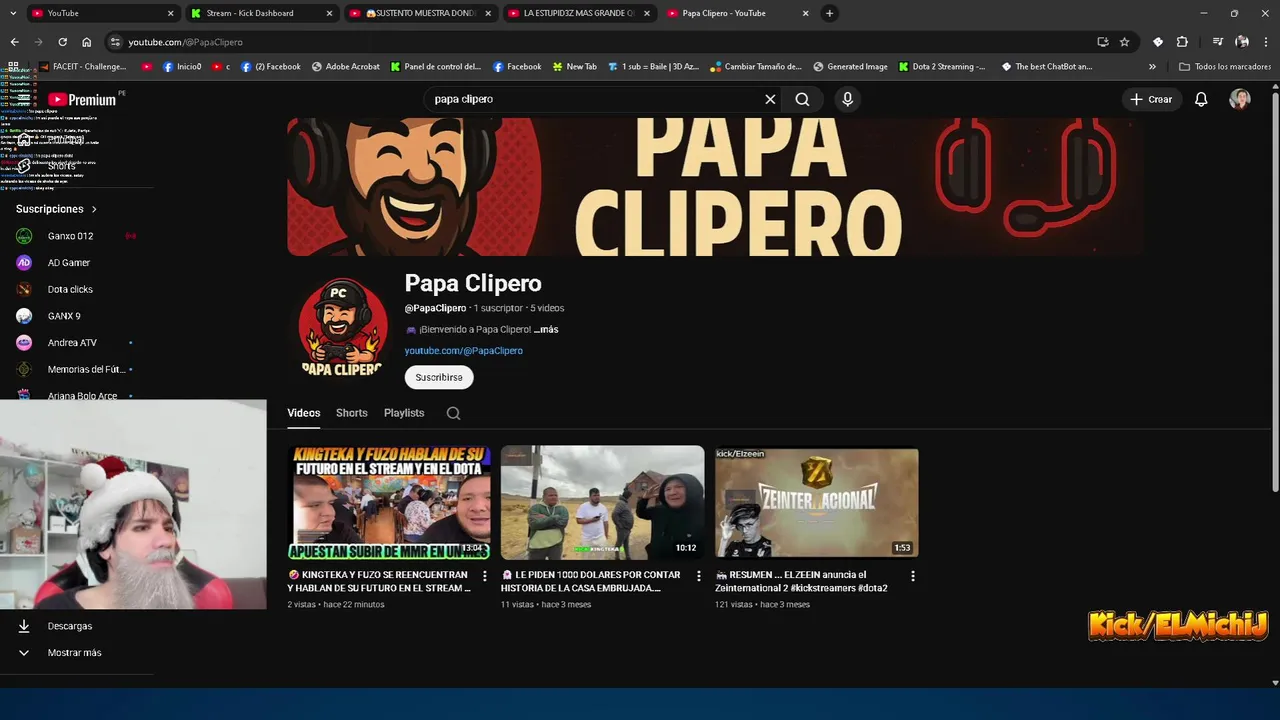
Task: Clear the search box with the X
Action: pos(770,99)
